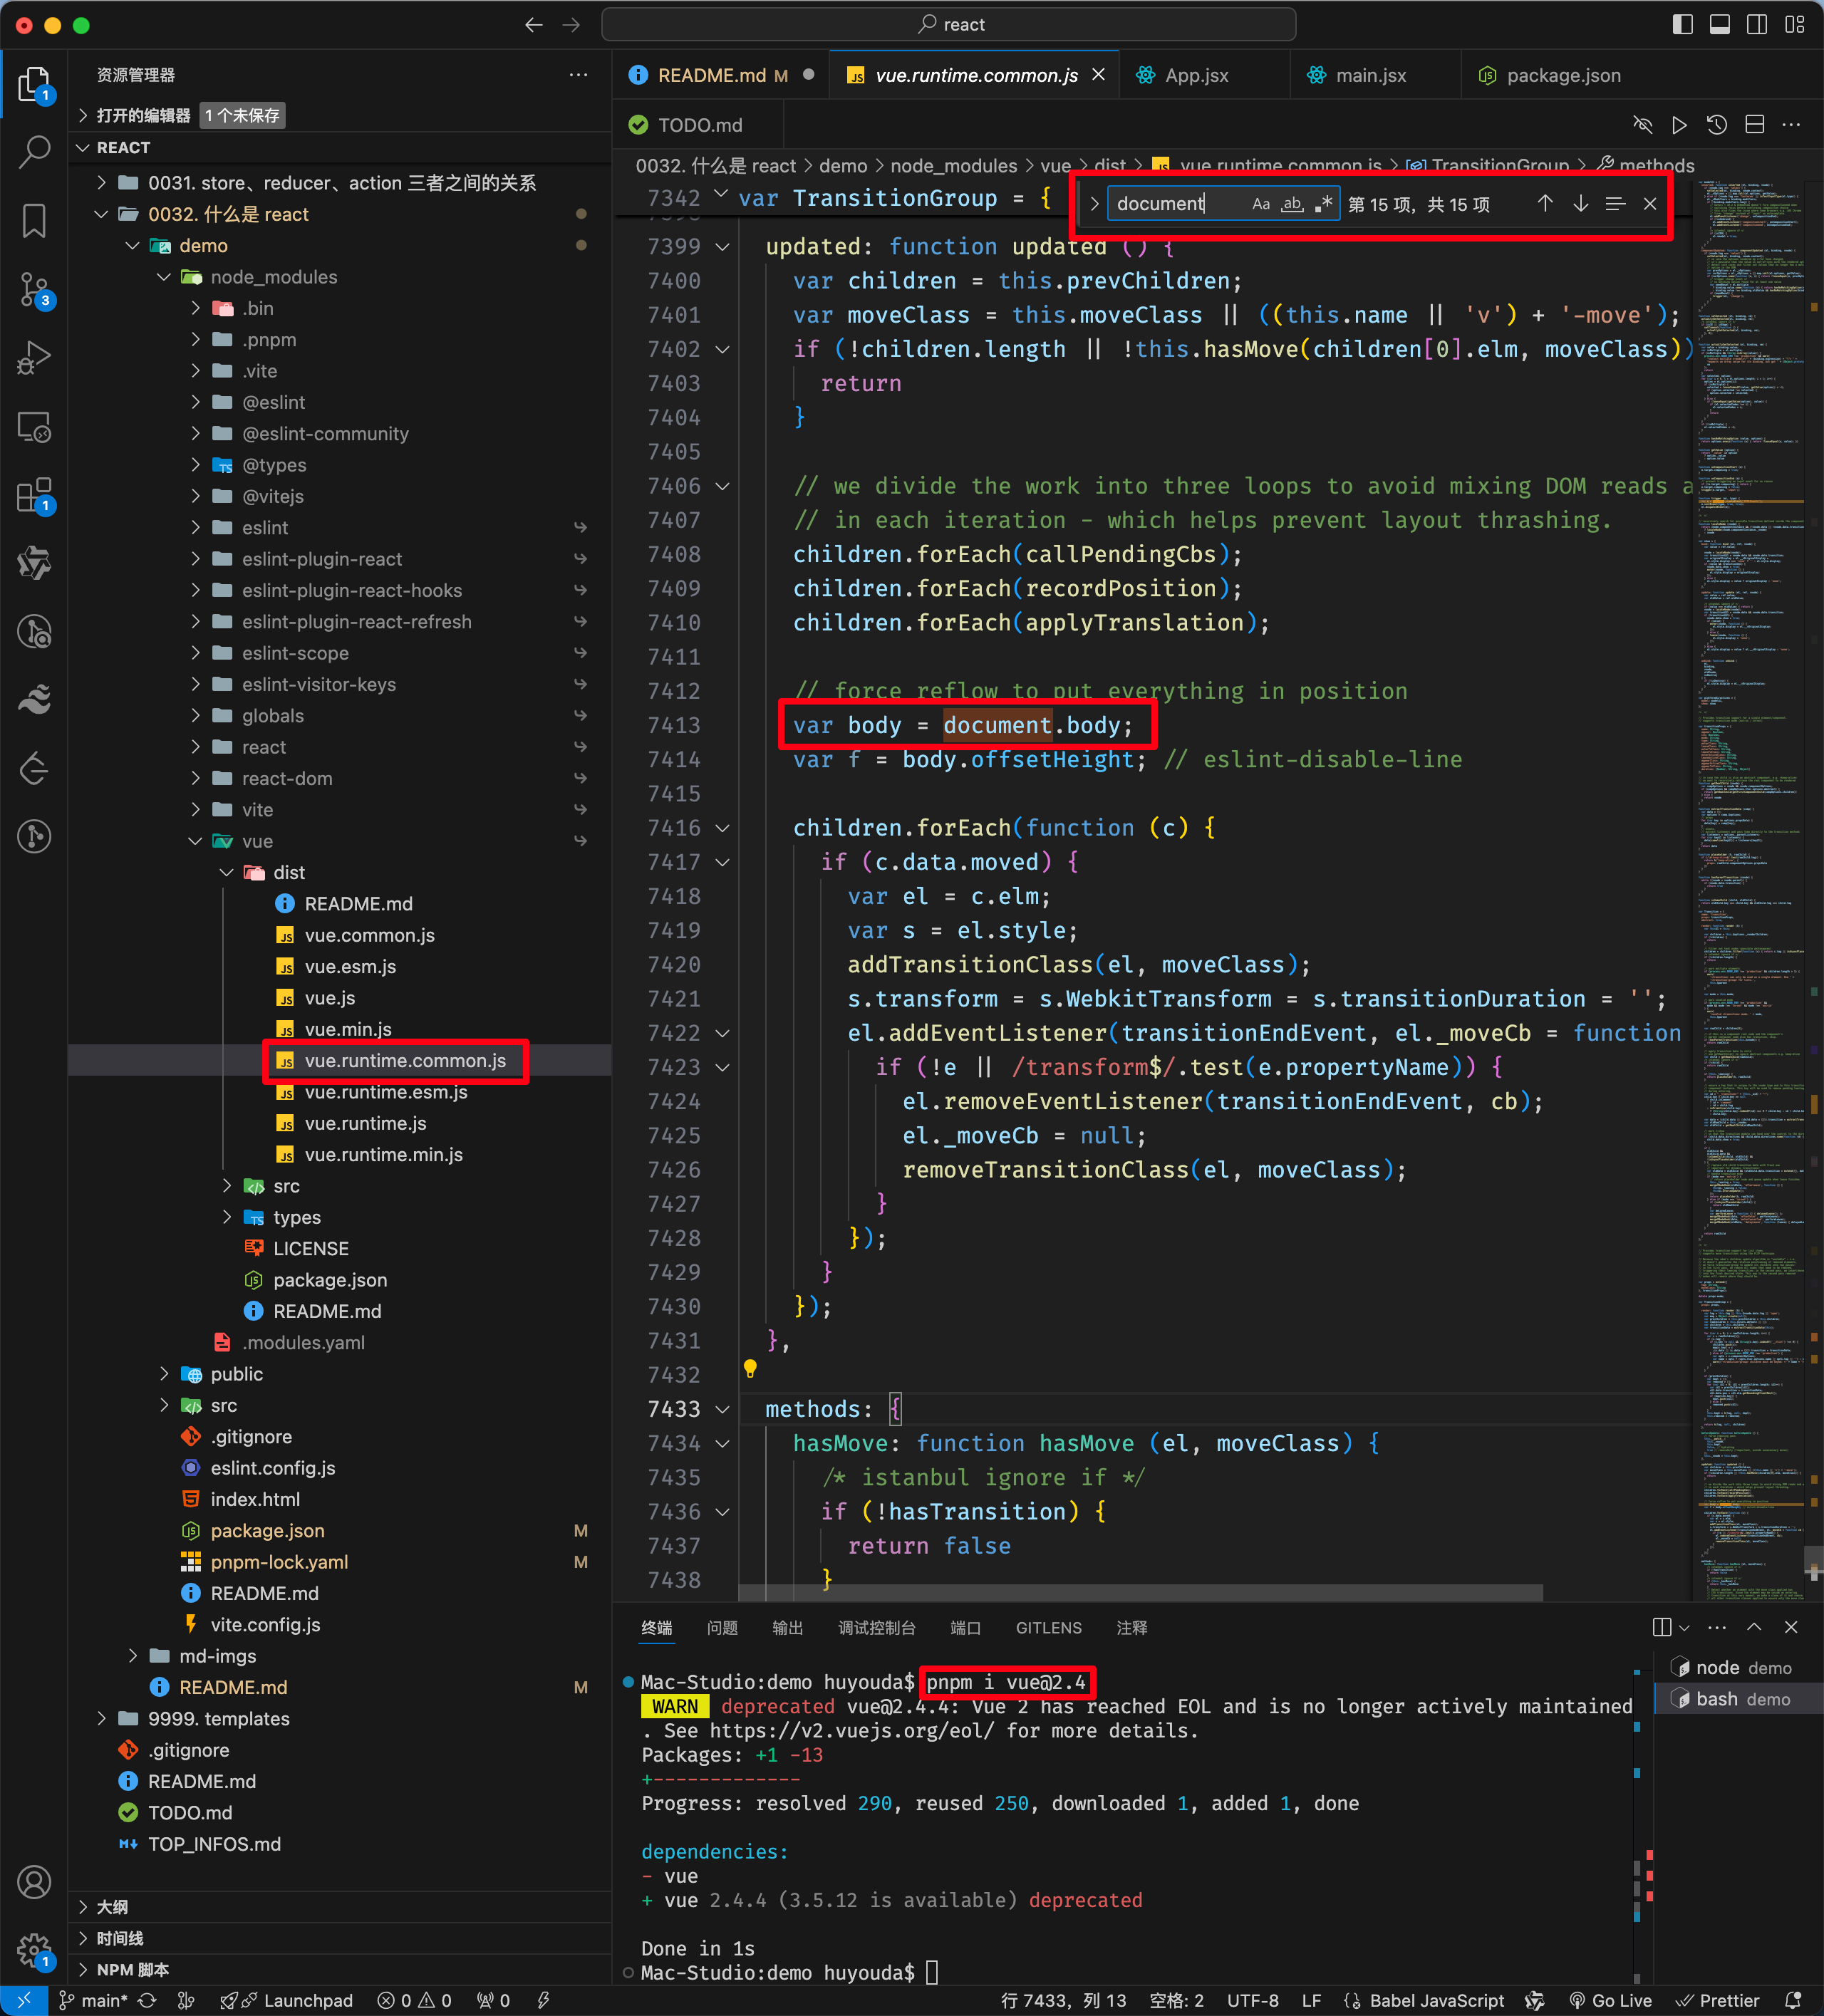Fold line 7416 forEach function block
Screen dimensions: 1824x2016
[x=722, y=828]
